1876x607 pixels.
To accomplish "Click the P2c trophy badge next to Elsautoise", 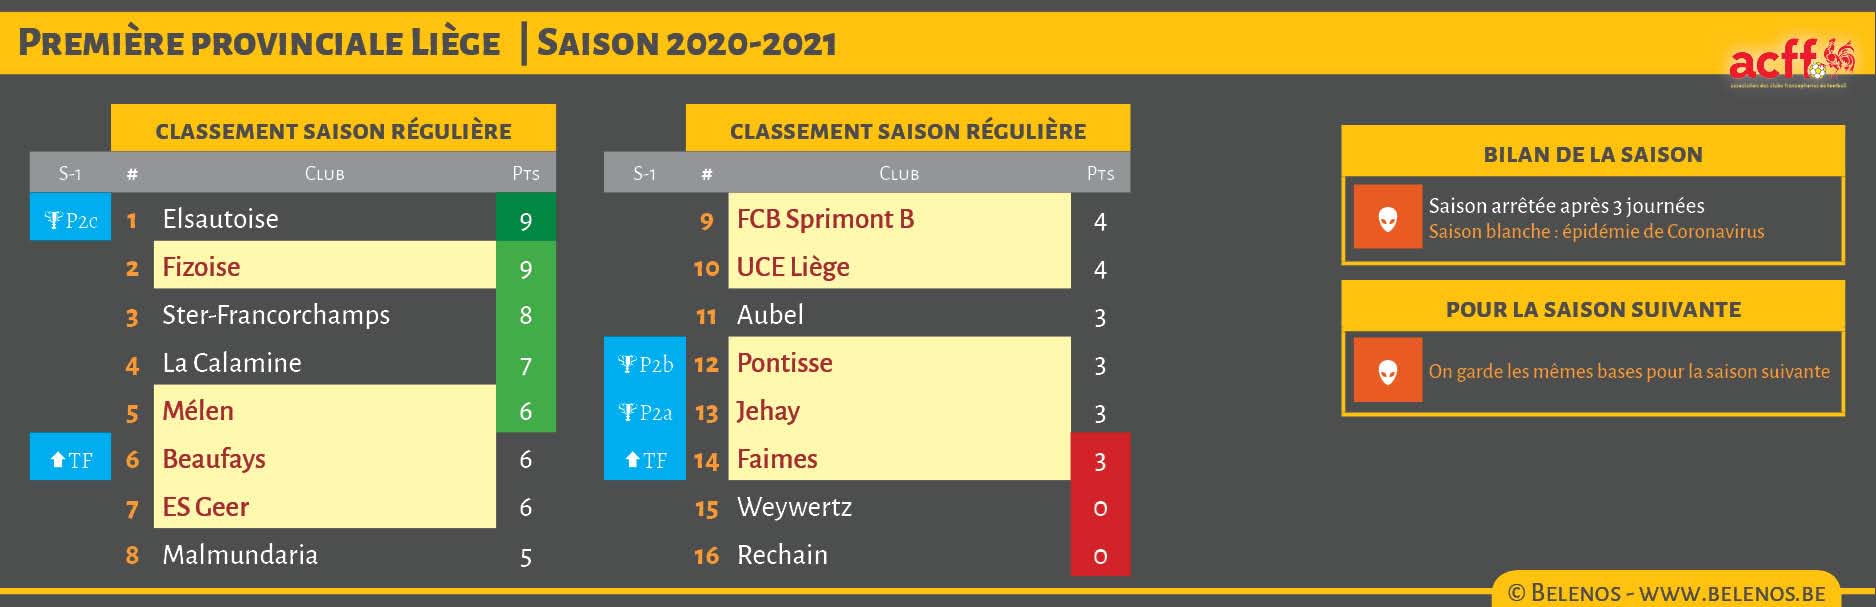I will pos(70,219).
